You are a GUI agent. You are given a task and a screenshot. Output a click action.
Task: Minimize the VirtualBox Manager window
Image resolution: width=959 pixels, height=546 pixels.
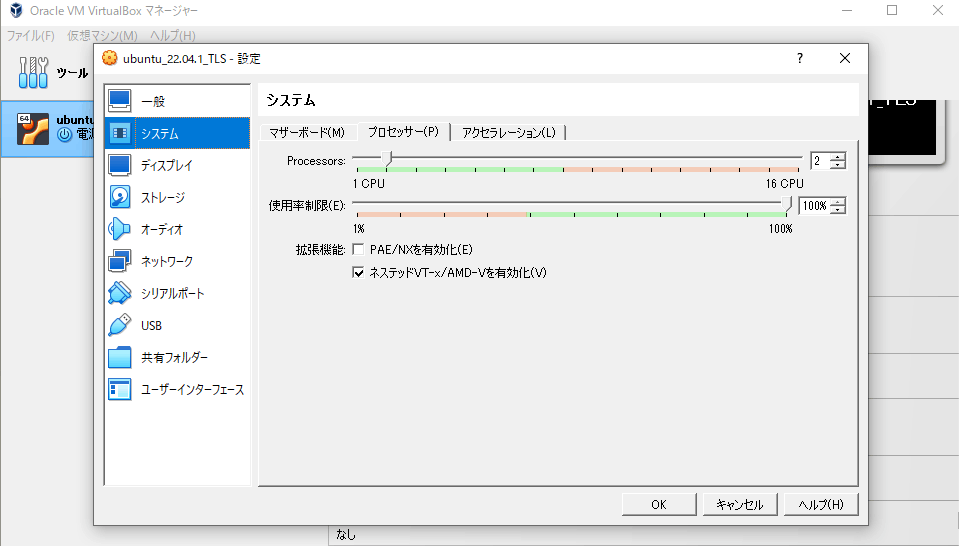(847, 10)
